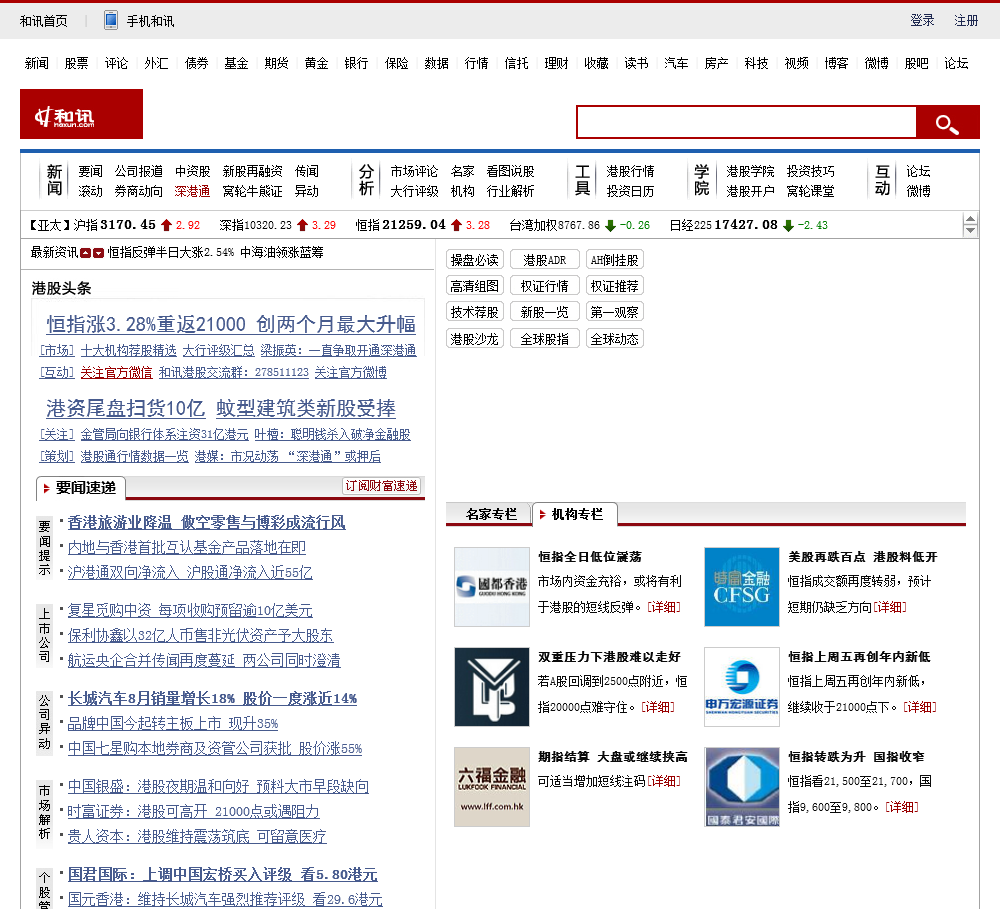Open 品牌中国今起转主板上市 link
This screenshot has height=909, width=1000.
tap(173, 723)
